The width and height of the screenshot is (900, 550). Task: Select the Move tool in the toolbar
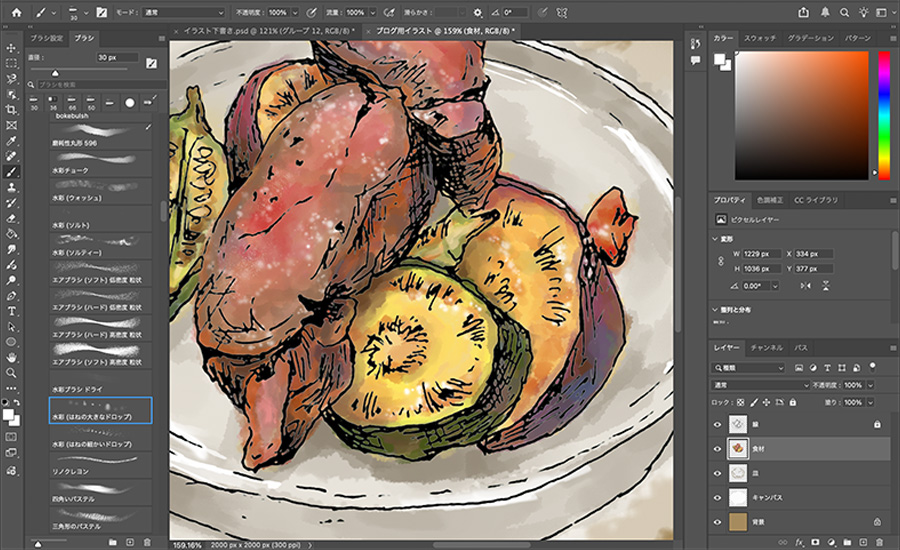(11, 47)
